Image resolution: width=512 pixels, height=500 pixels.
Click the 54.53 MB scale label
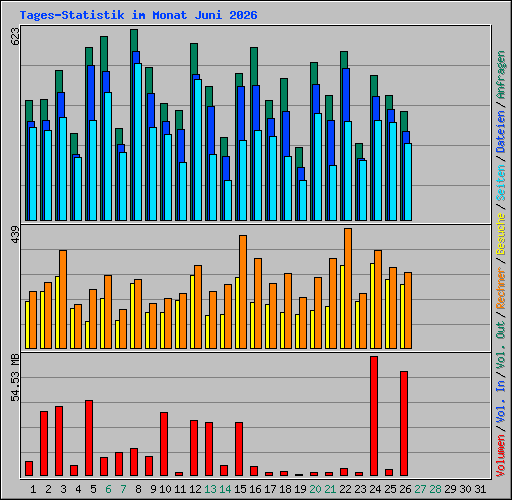15,378
